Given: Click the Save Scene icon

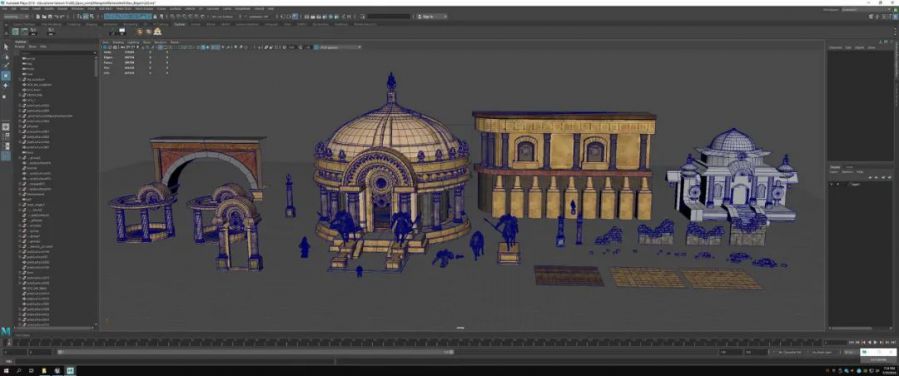Looking at the screenshot, I should [x=50, y=17].
